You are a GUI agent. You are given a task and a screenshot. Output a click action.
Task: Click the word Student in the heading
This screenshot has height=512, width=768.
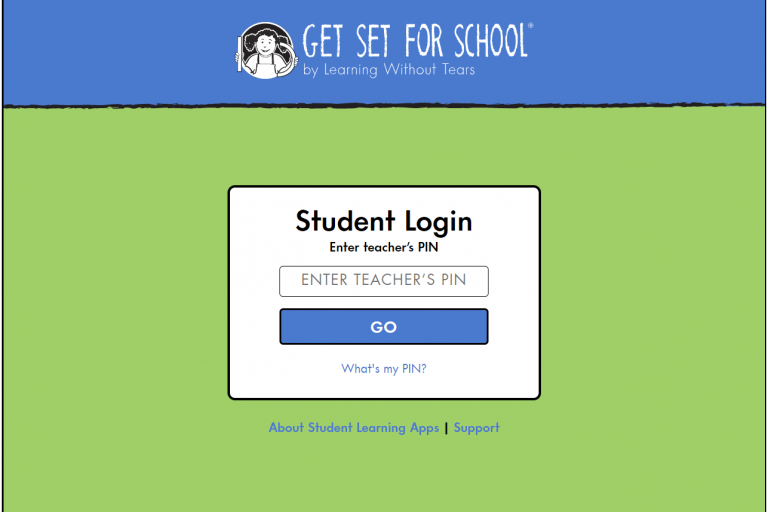[345, 221]
